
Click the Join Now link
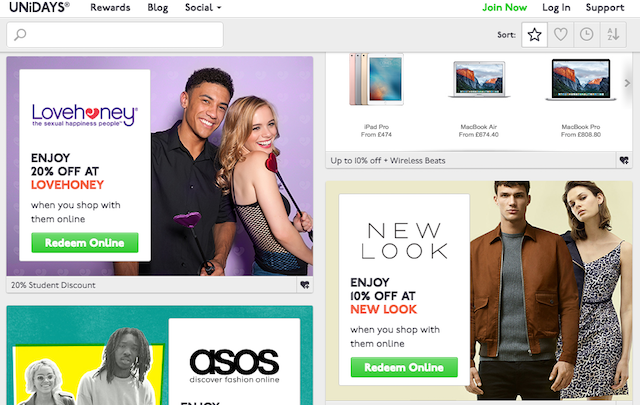pyautogui.click(x=504, y=7)
